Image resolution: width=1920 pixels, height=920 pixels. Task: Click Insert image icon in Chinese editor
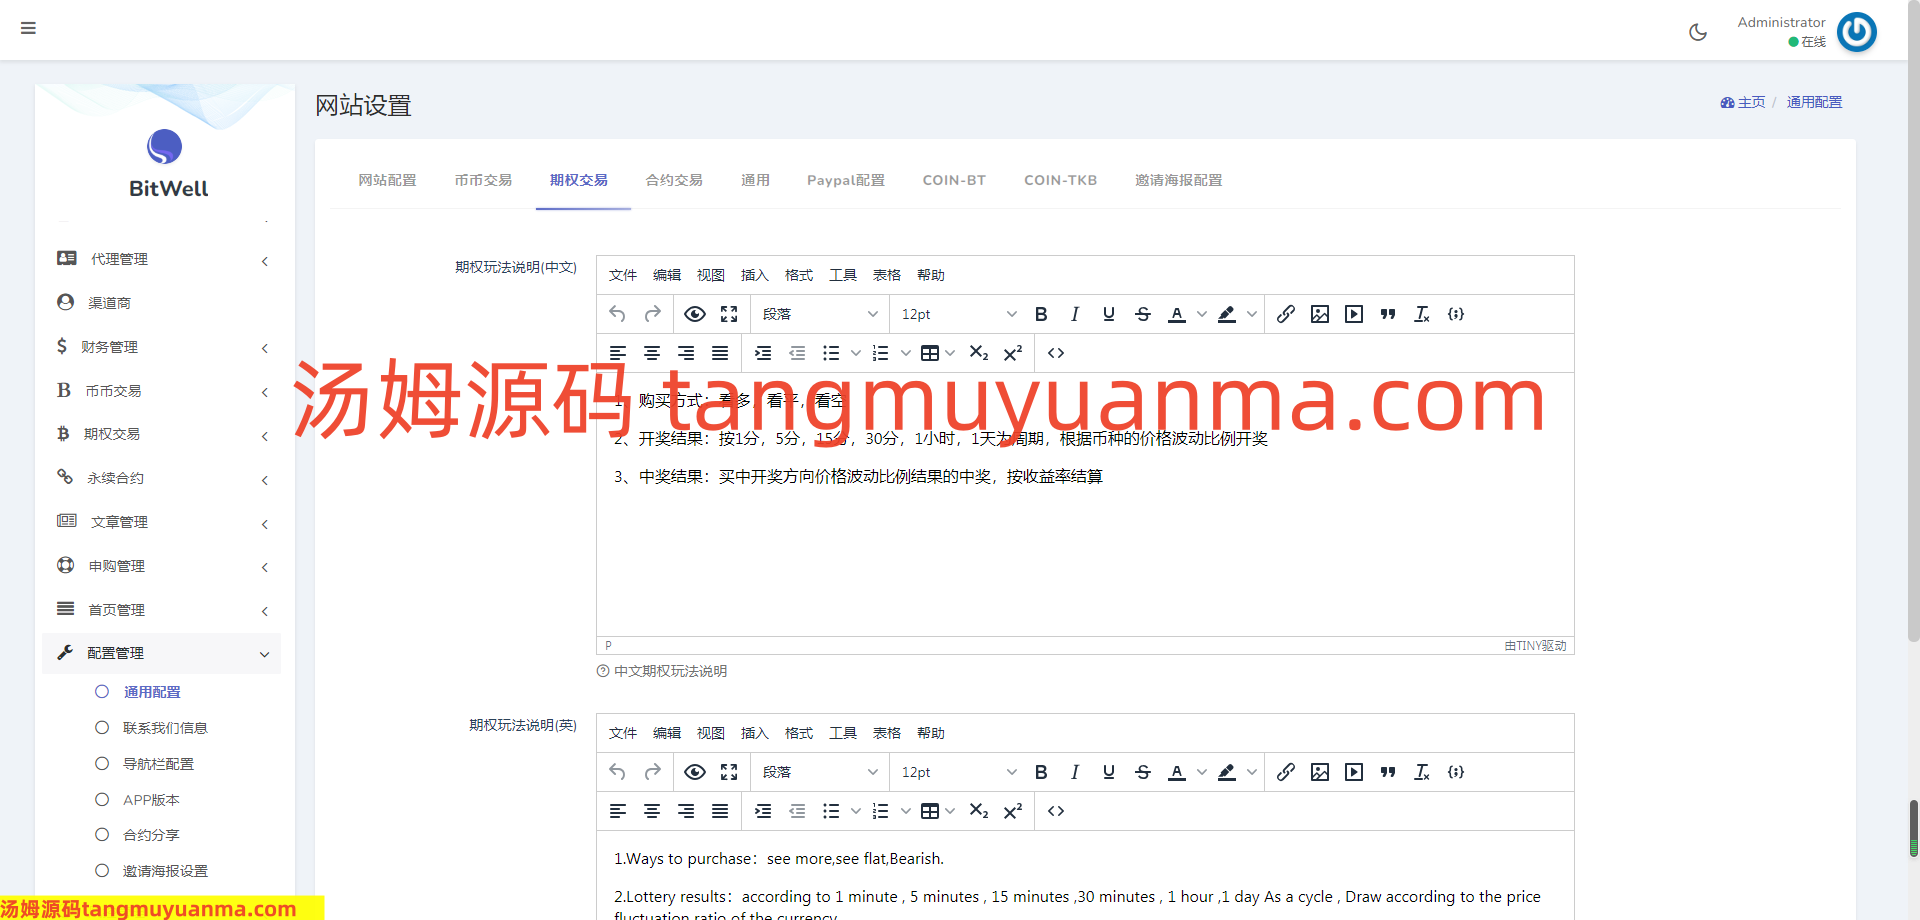click(1320, 314)
